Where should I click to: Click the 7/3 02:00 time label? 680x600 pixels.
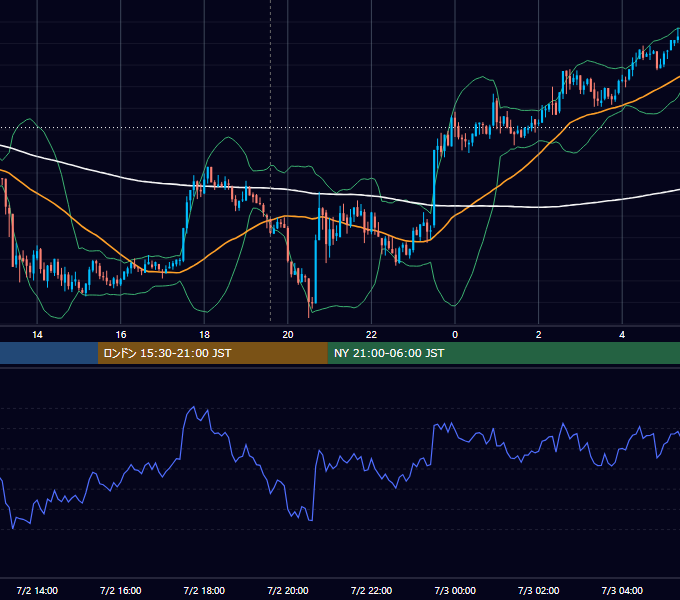pyautogui.click(x=539, y=590)
